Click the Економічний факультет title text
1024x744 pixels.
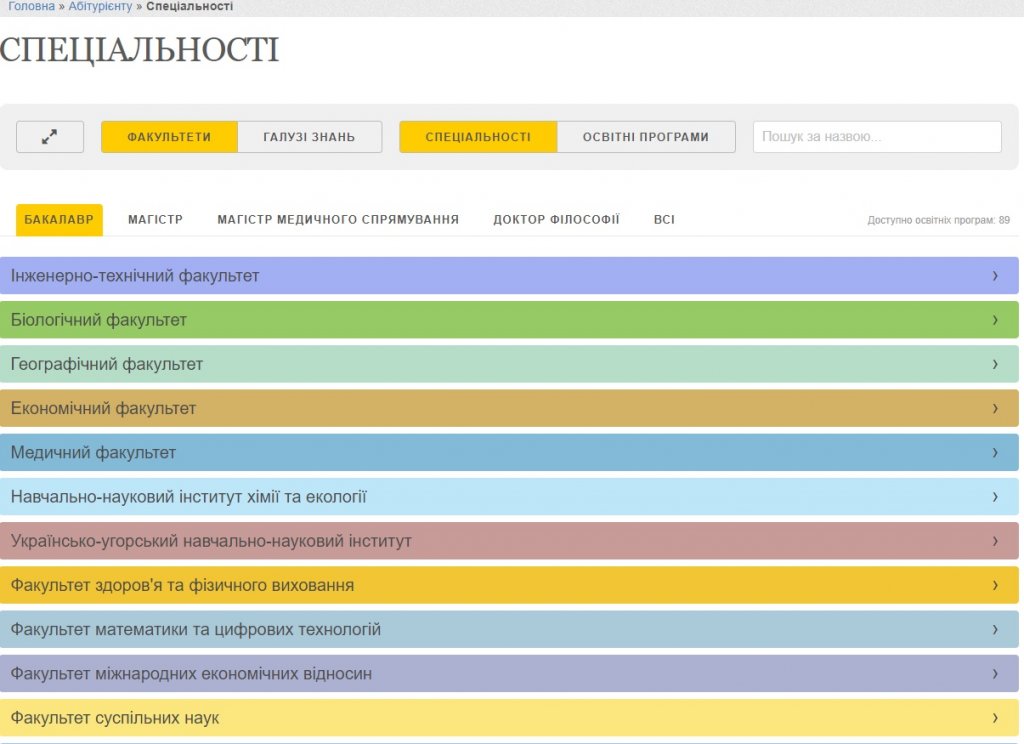[103, 408]
